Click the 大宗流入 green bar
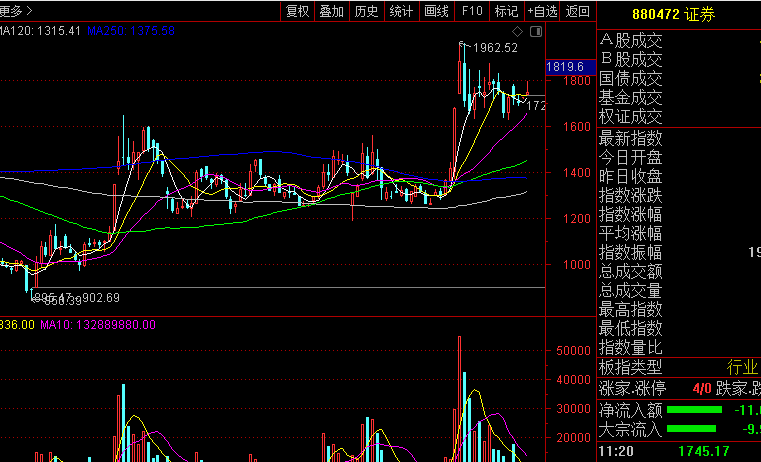This screenshot has width=761, height=462. (x=691, y=429)
